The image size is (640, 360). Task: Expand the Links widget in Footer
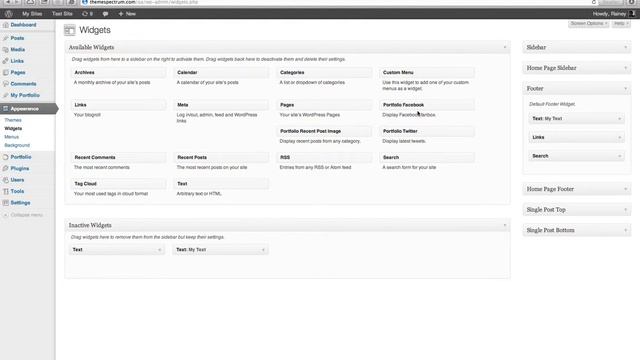[x=619, y=138]
